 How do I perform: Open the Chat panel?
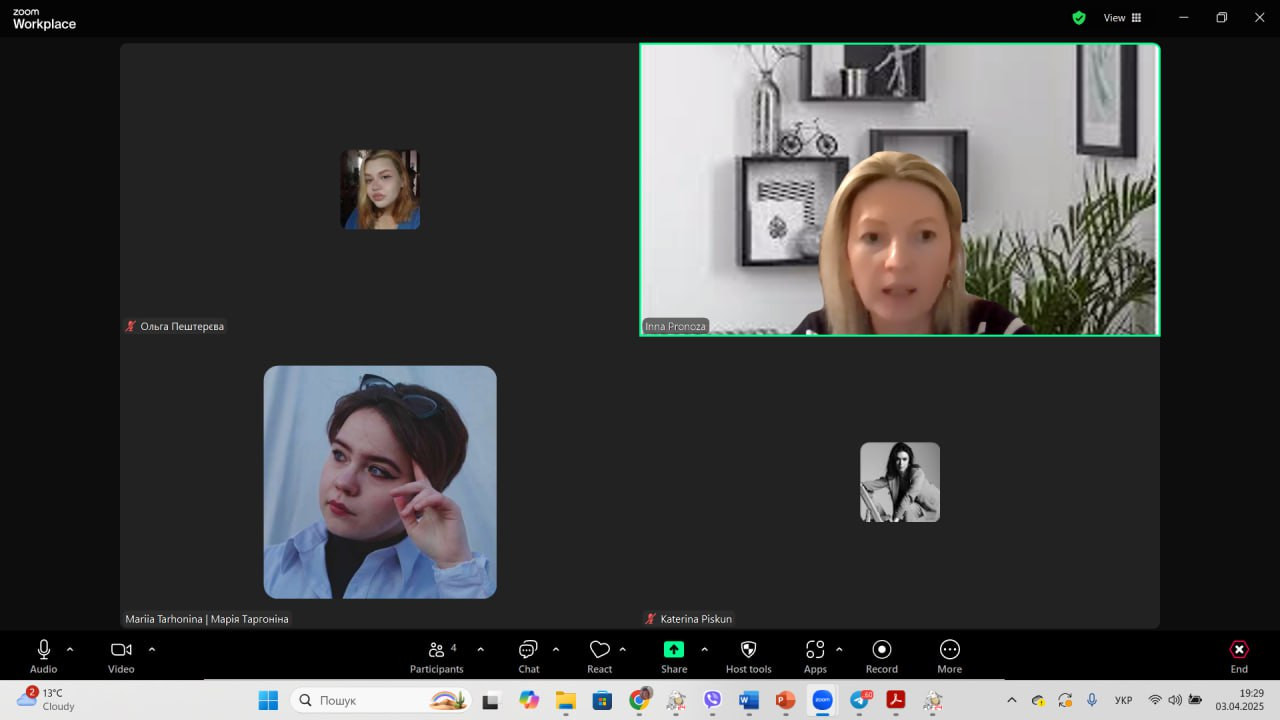[x=528, y=656]
